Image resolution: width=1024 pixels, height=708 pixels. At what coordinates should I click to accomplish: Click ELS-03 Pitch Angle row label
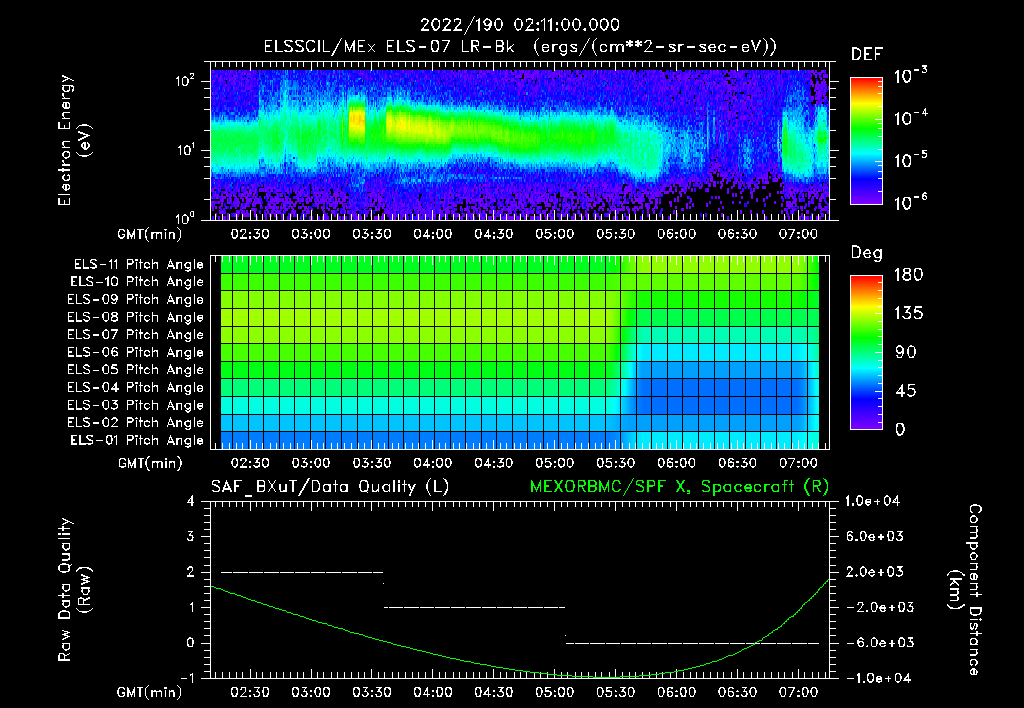point(135,405)
